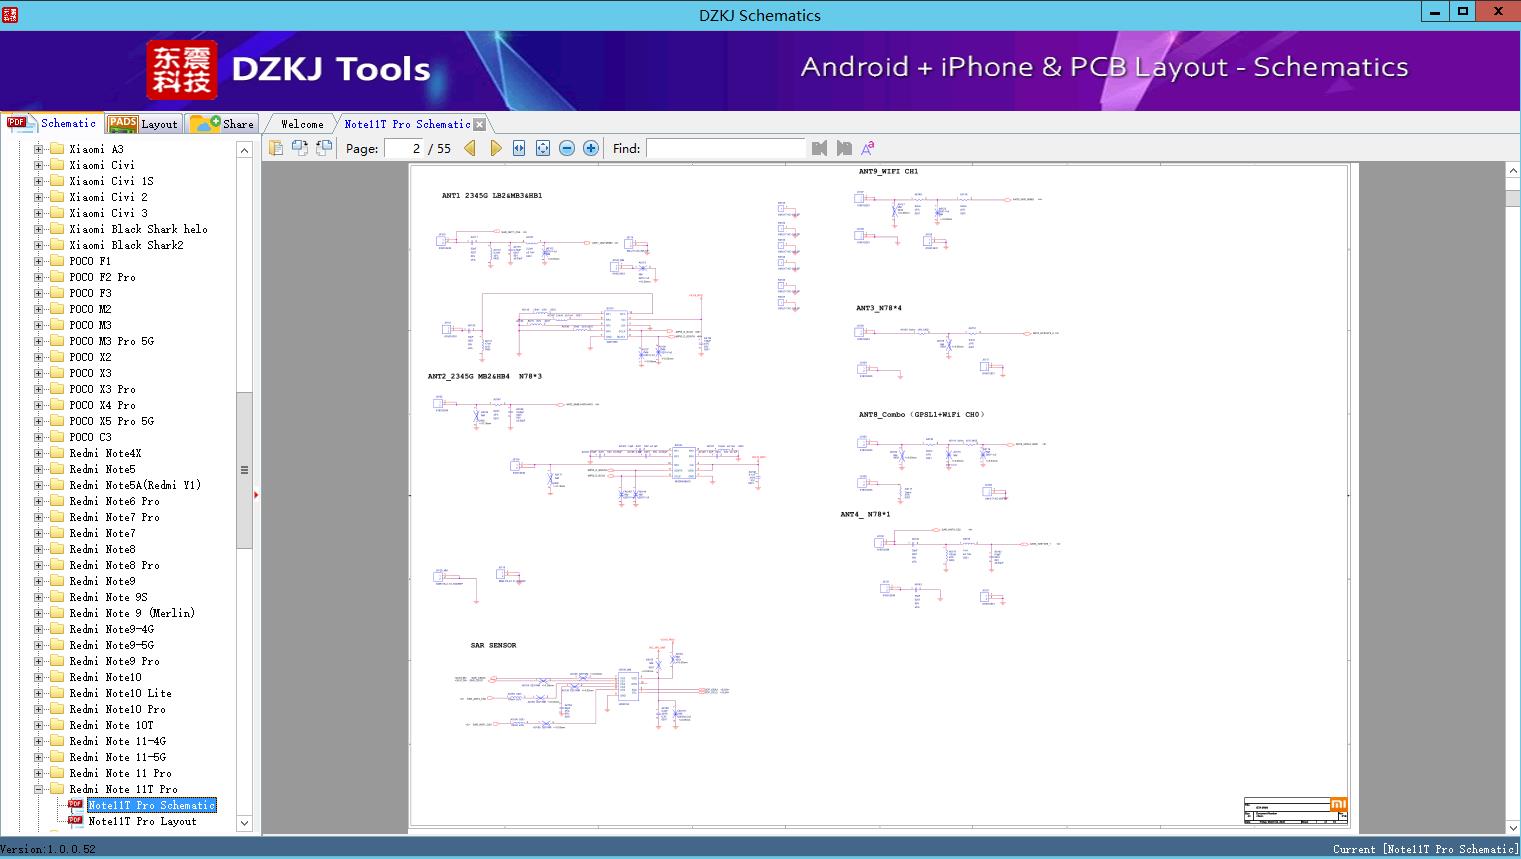Open the Welcome tab

302,124
